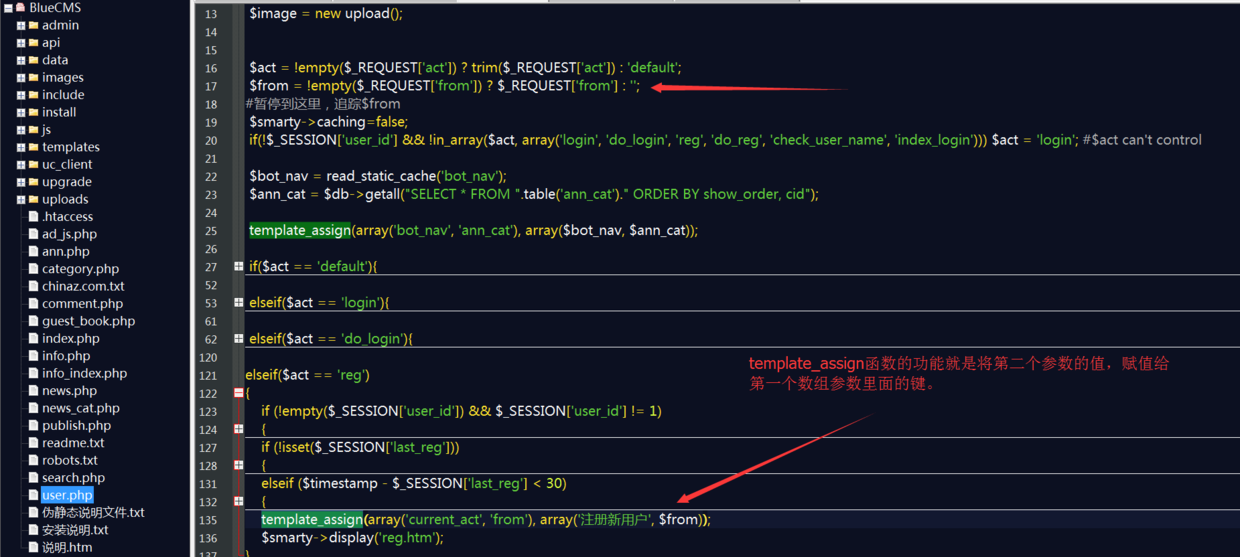Click the '#暂停到这里，追踪$from' comment line

(323, 104)
